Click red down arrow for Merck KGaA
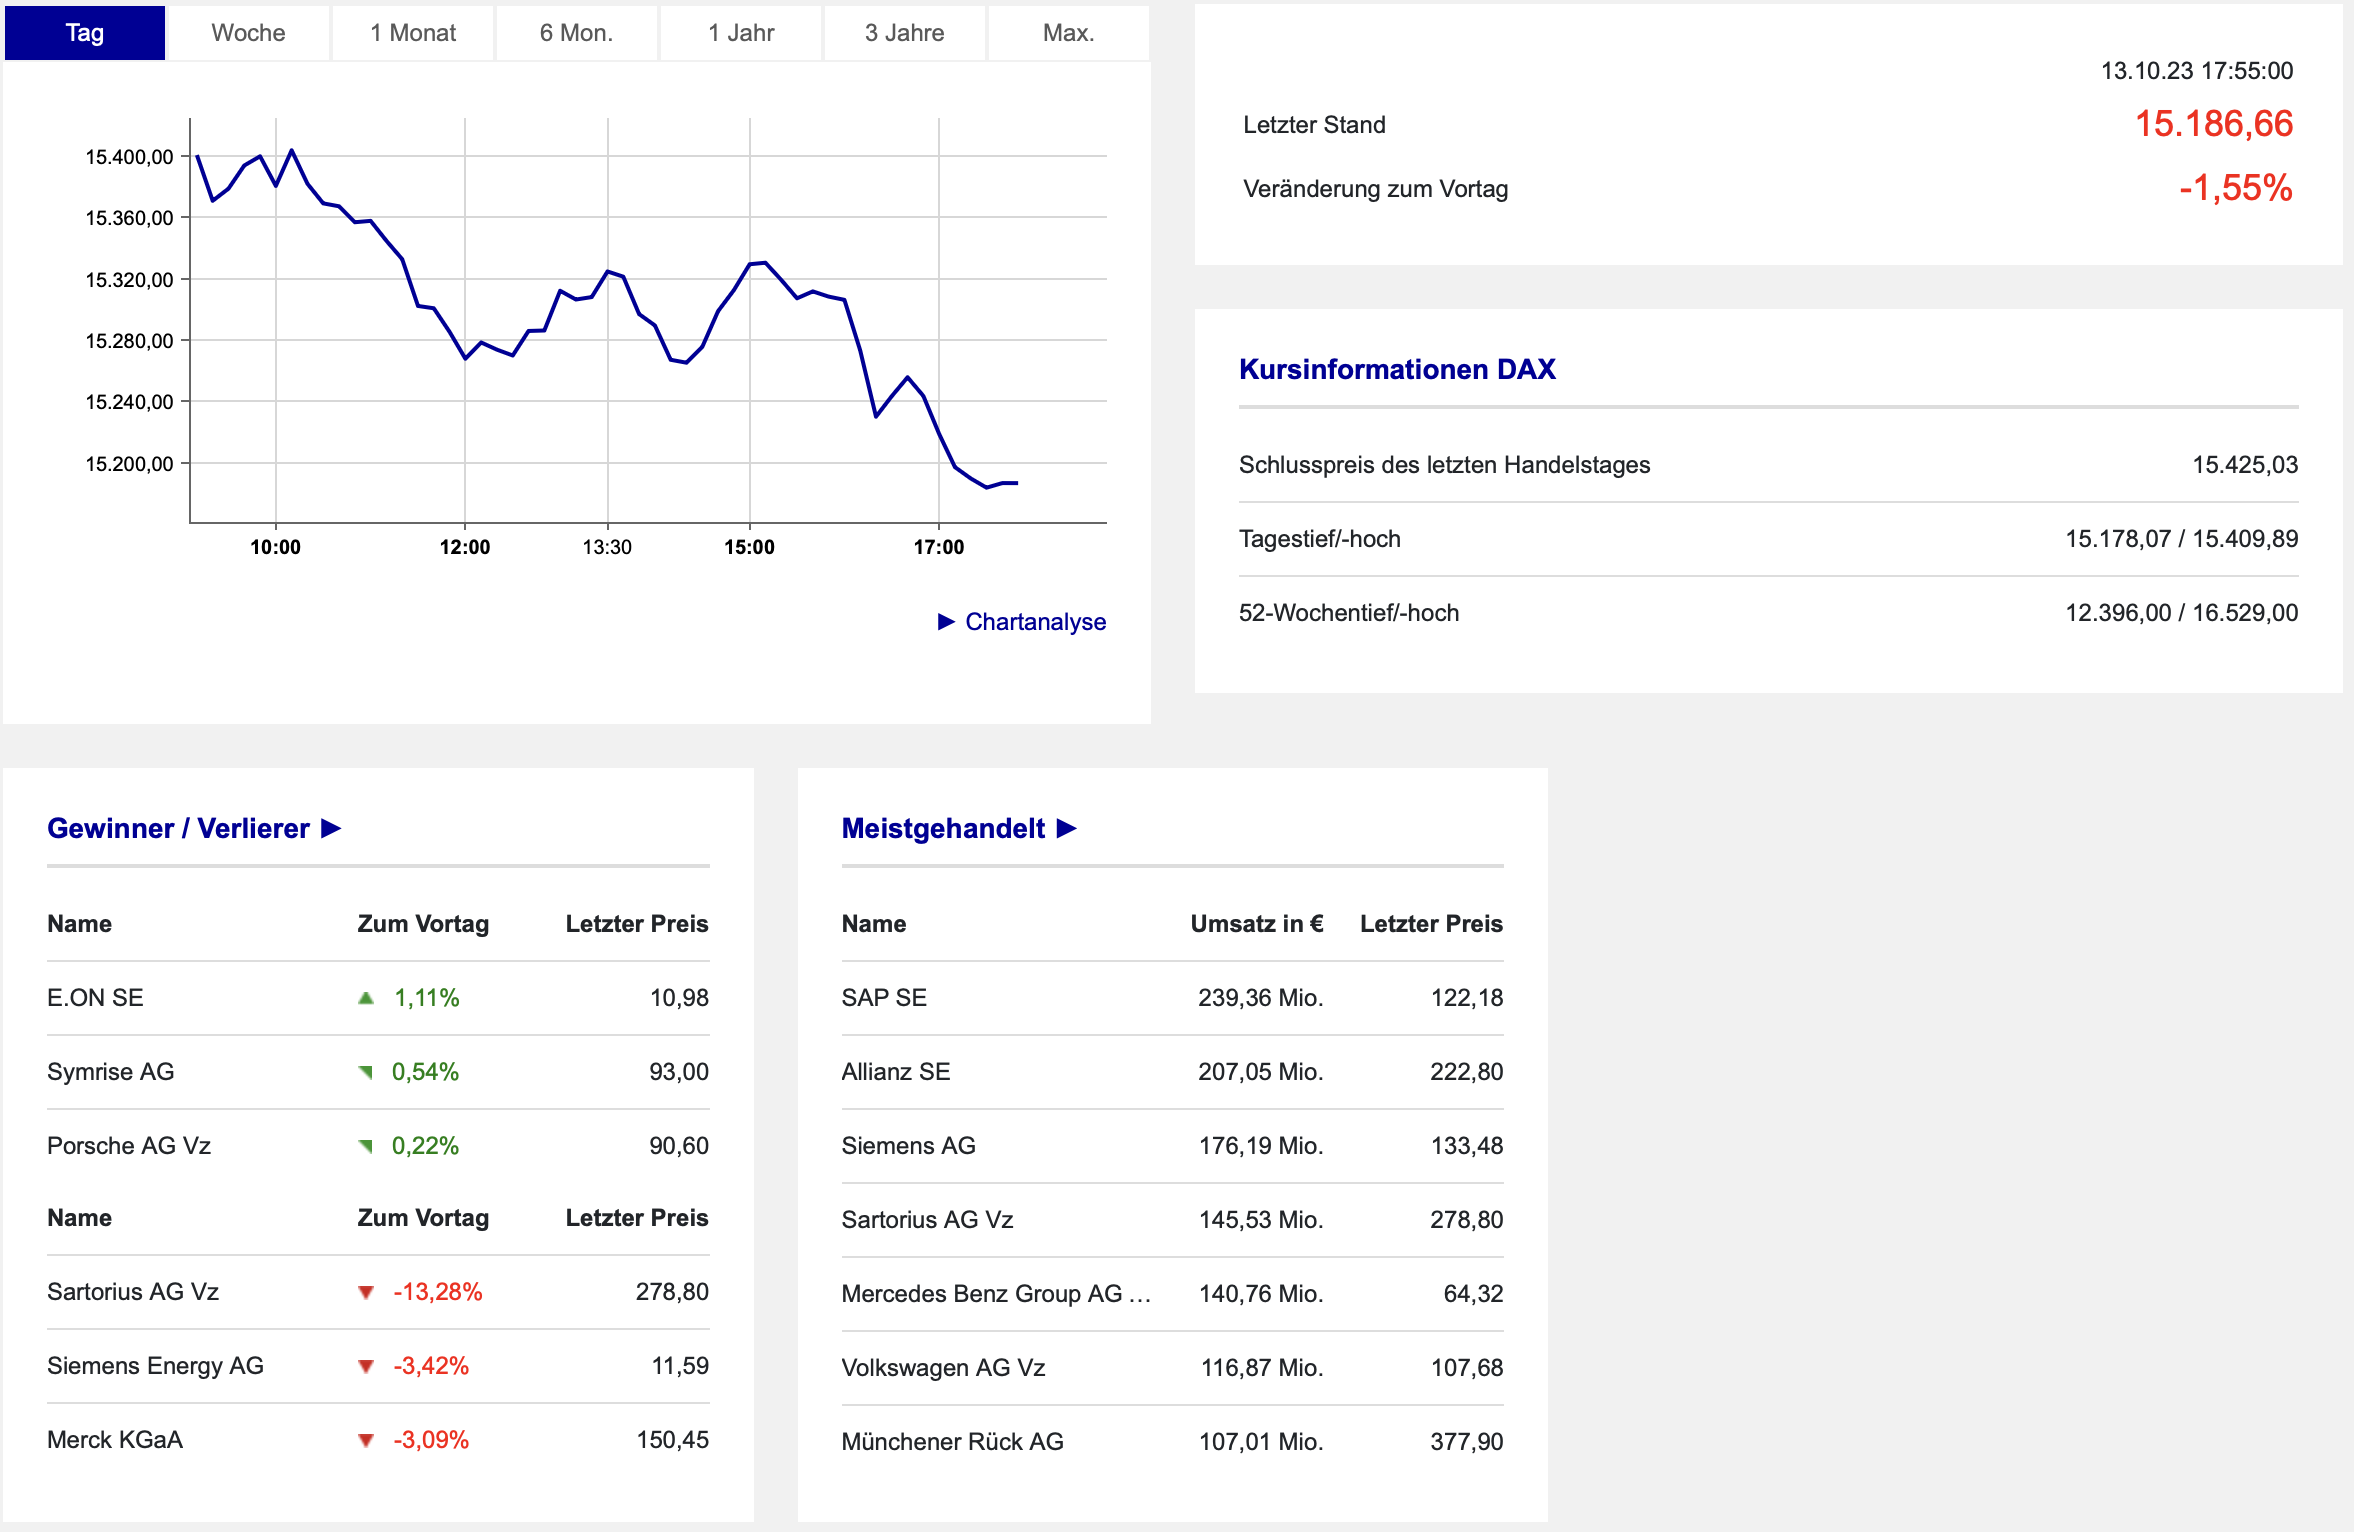 click(x=366, y=1440)
